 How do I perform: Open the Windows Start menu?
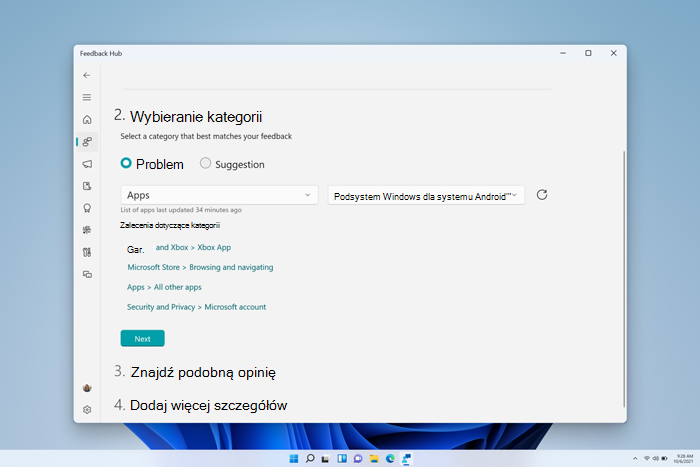tap(294, 459)
